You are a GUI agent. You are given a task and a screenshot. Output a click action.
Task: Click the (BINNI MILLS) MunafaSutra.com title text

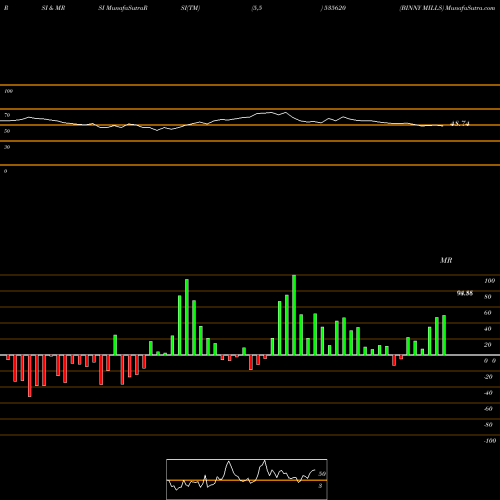(447, 8)
